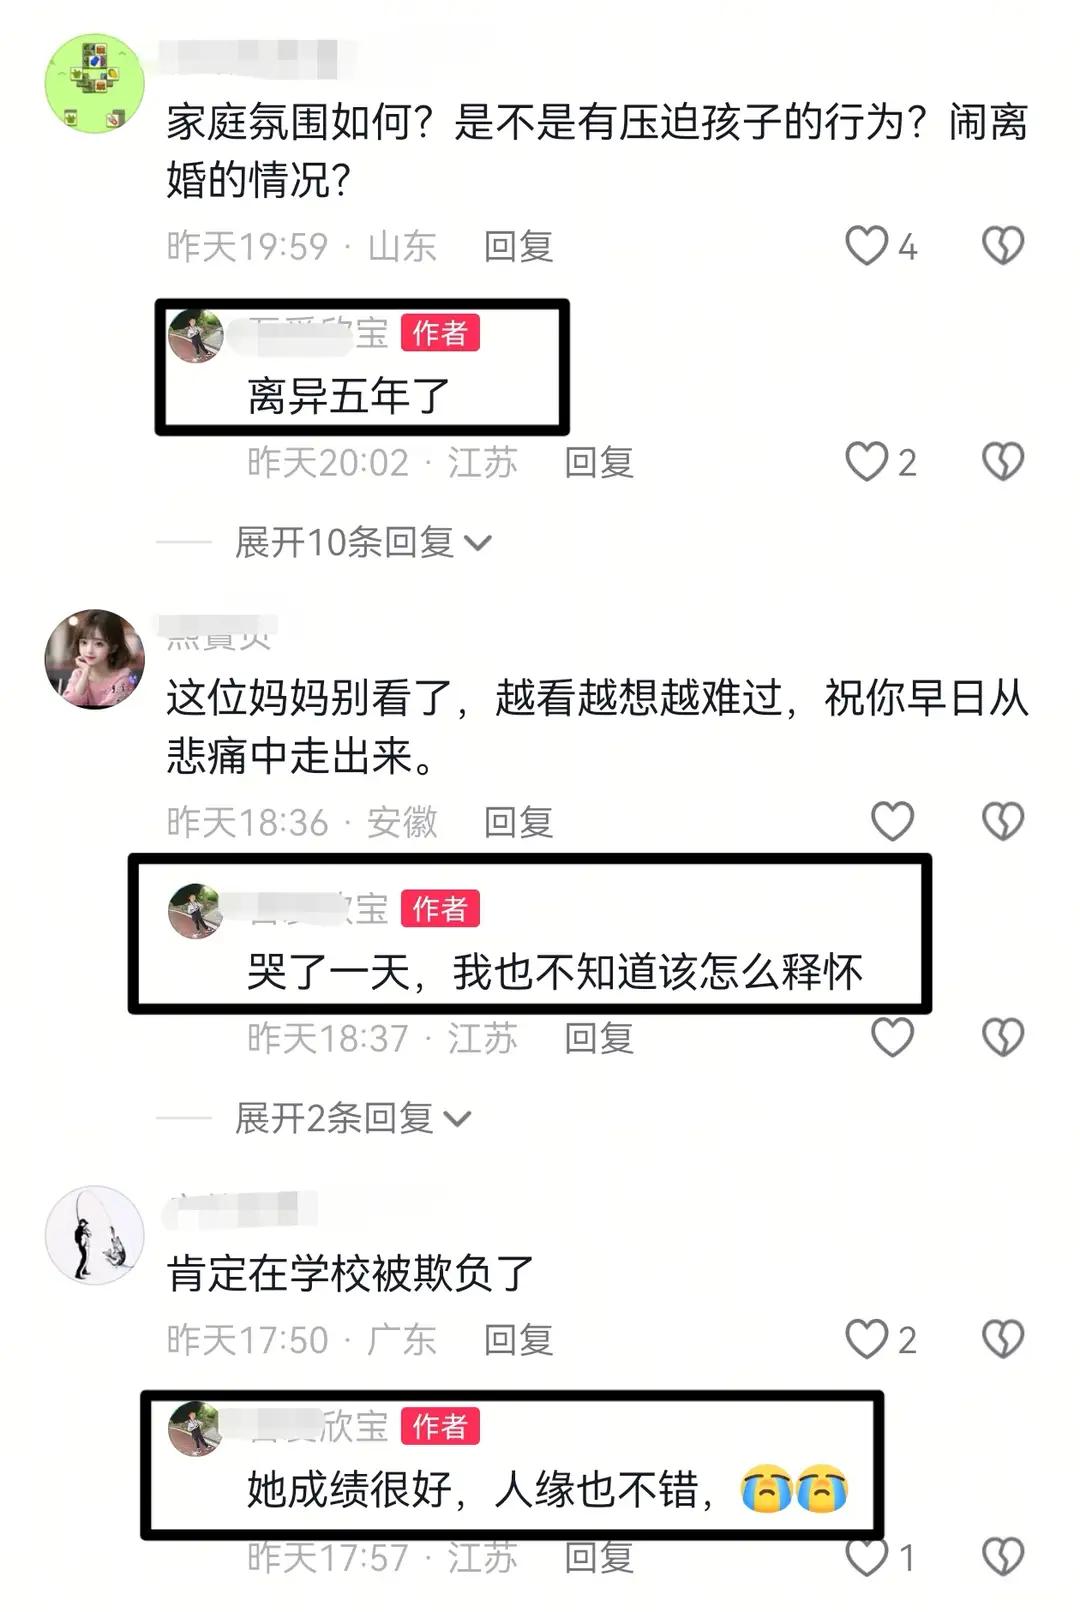Dislike the author's reply at 昨天17:57

coord(1003,1556)
